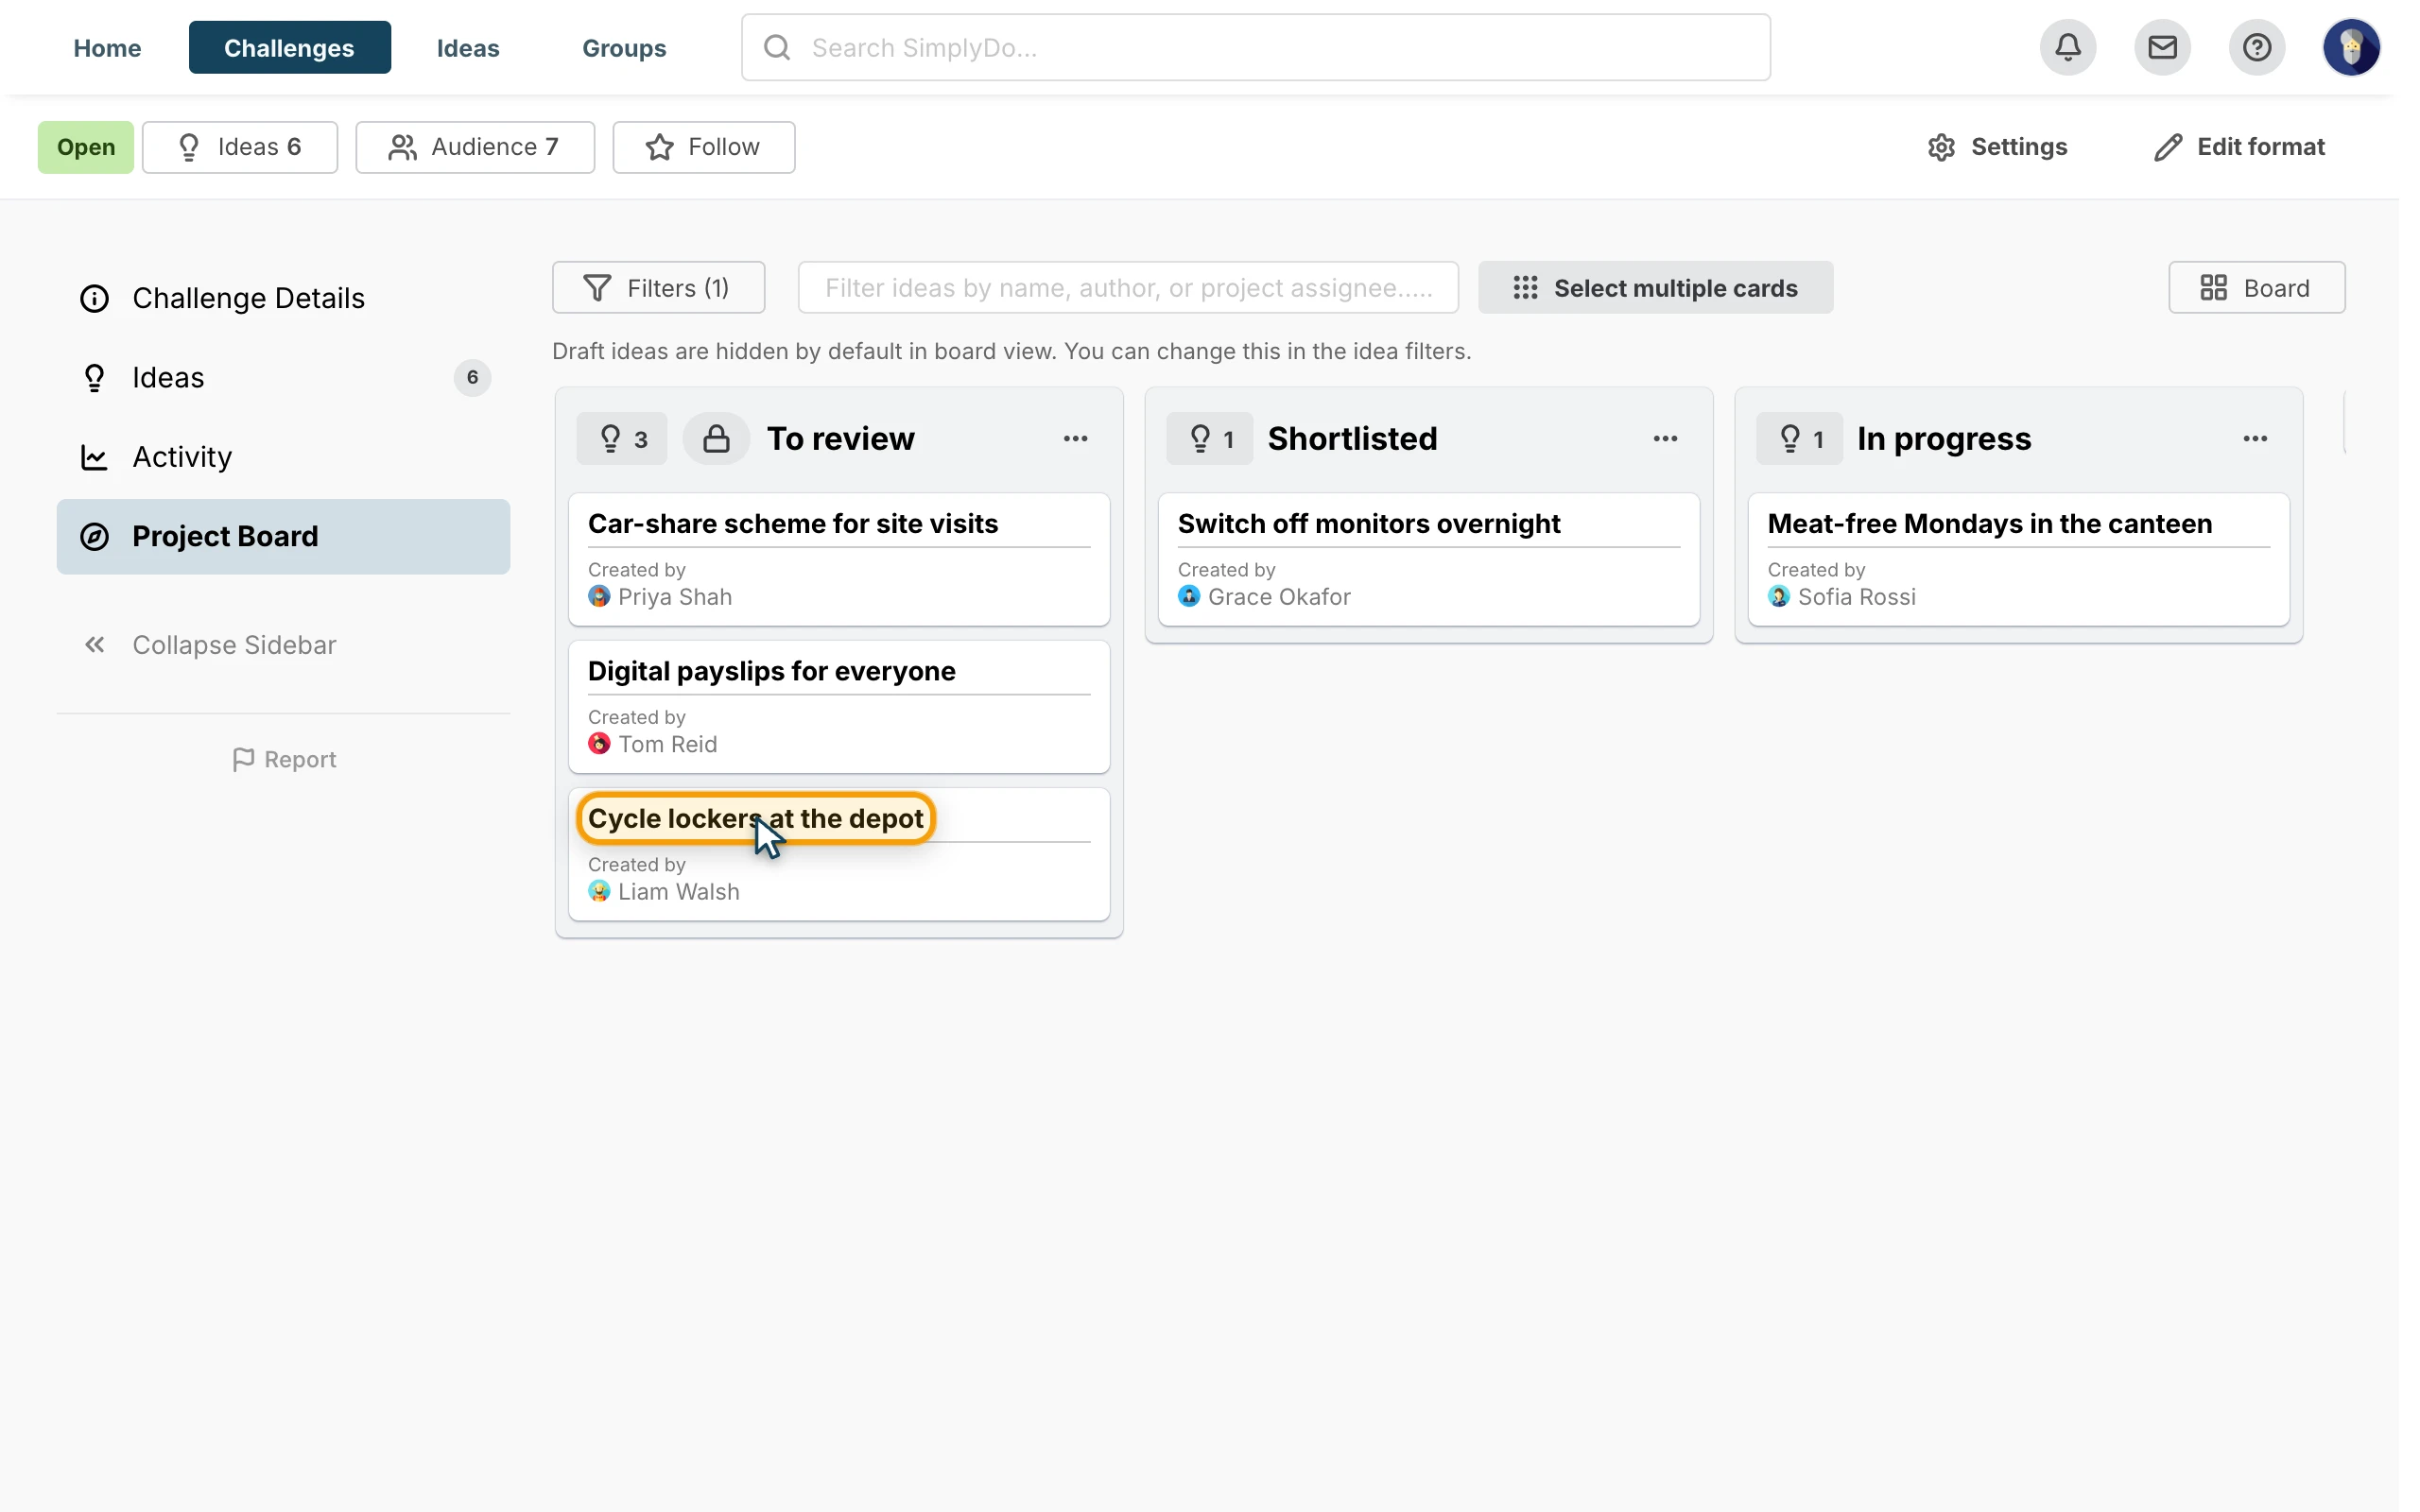Open the Shortlisted column options menu

coord(1665,438)
